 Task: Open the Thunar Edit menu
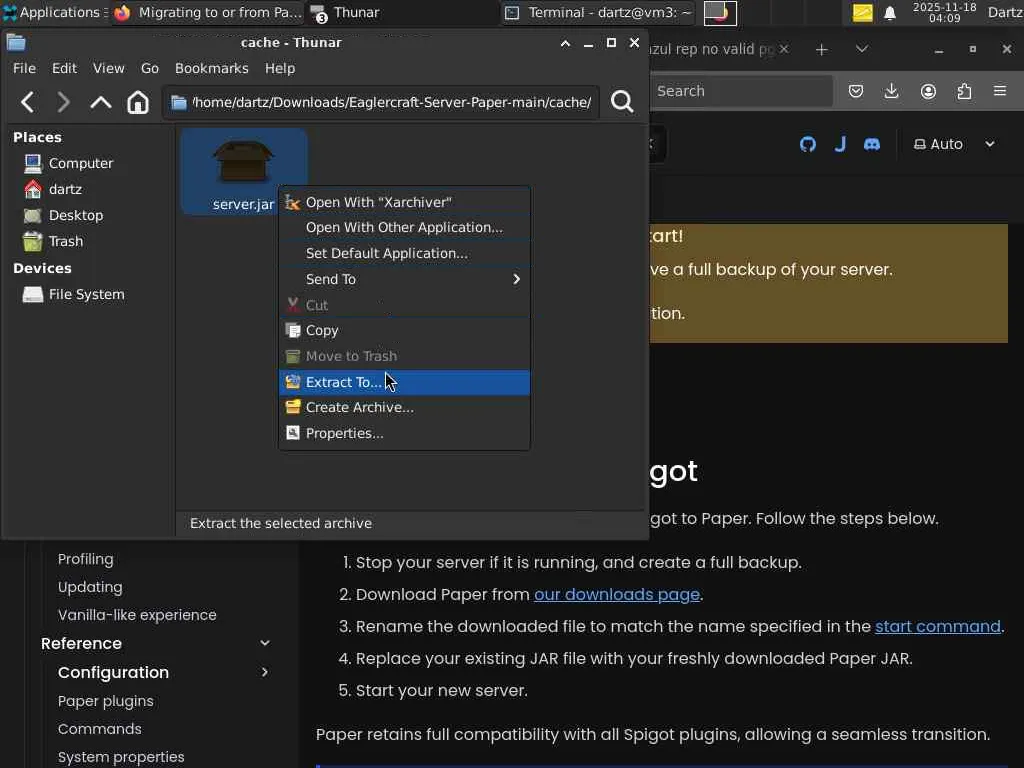click(x=64, y=68)
